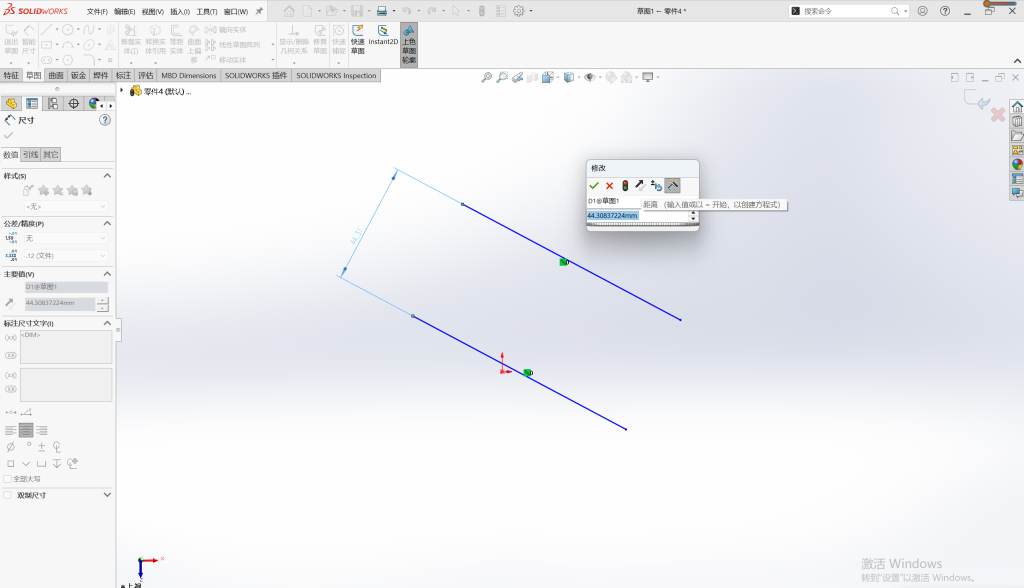Viewport: 1024px width, 588px height.
Task: Click the 快速草图 (Rapid Sketch) icon
Action: [358, 40]
